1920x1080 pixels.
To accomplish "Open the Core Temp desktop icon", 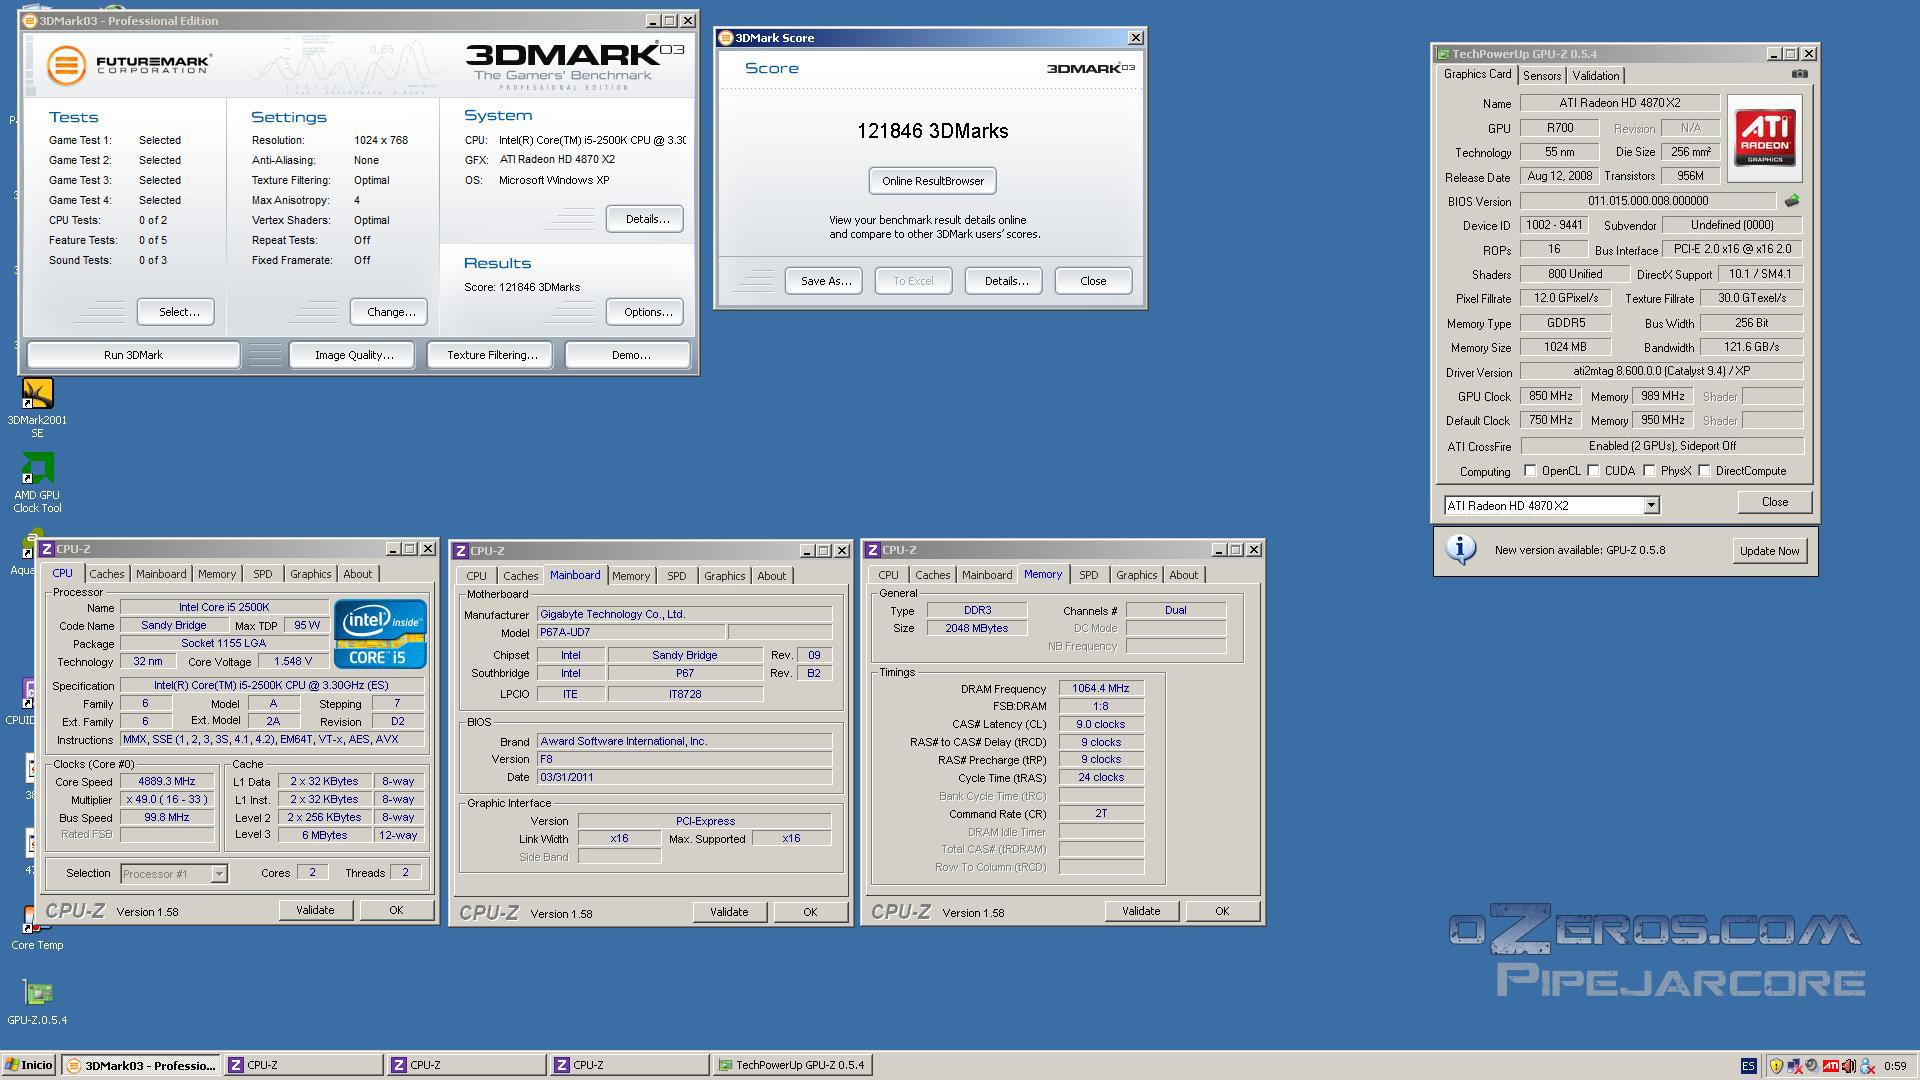I will (37, 927).
